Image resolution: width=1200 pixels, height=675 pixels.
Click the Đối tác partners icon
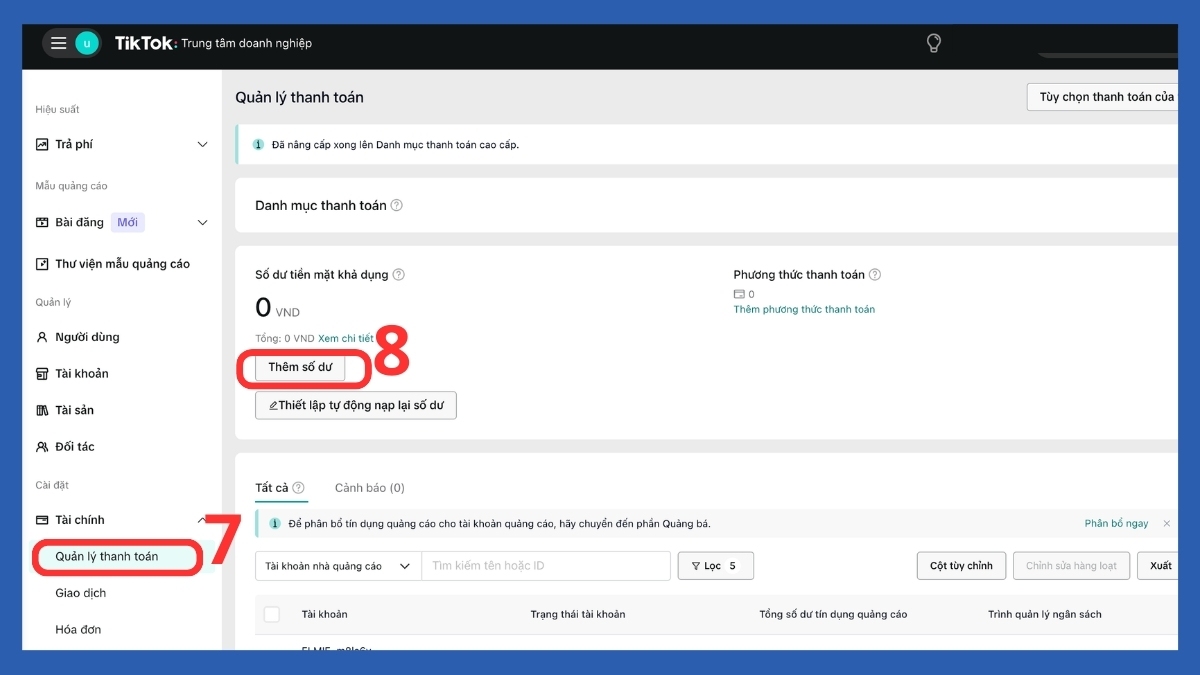pos(42,447)
